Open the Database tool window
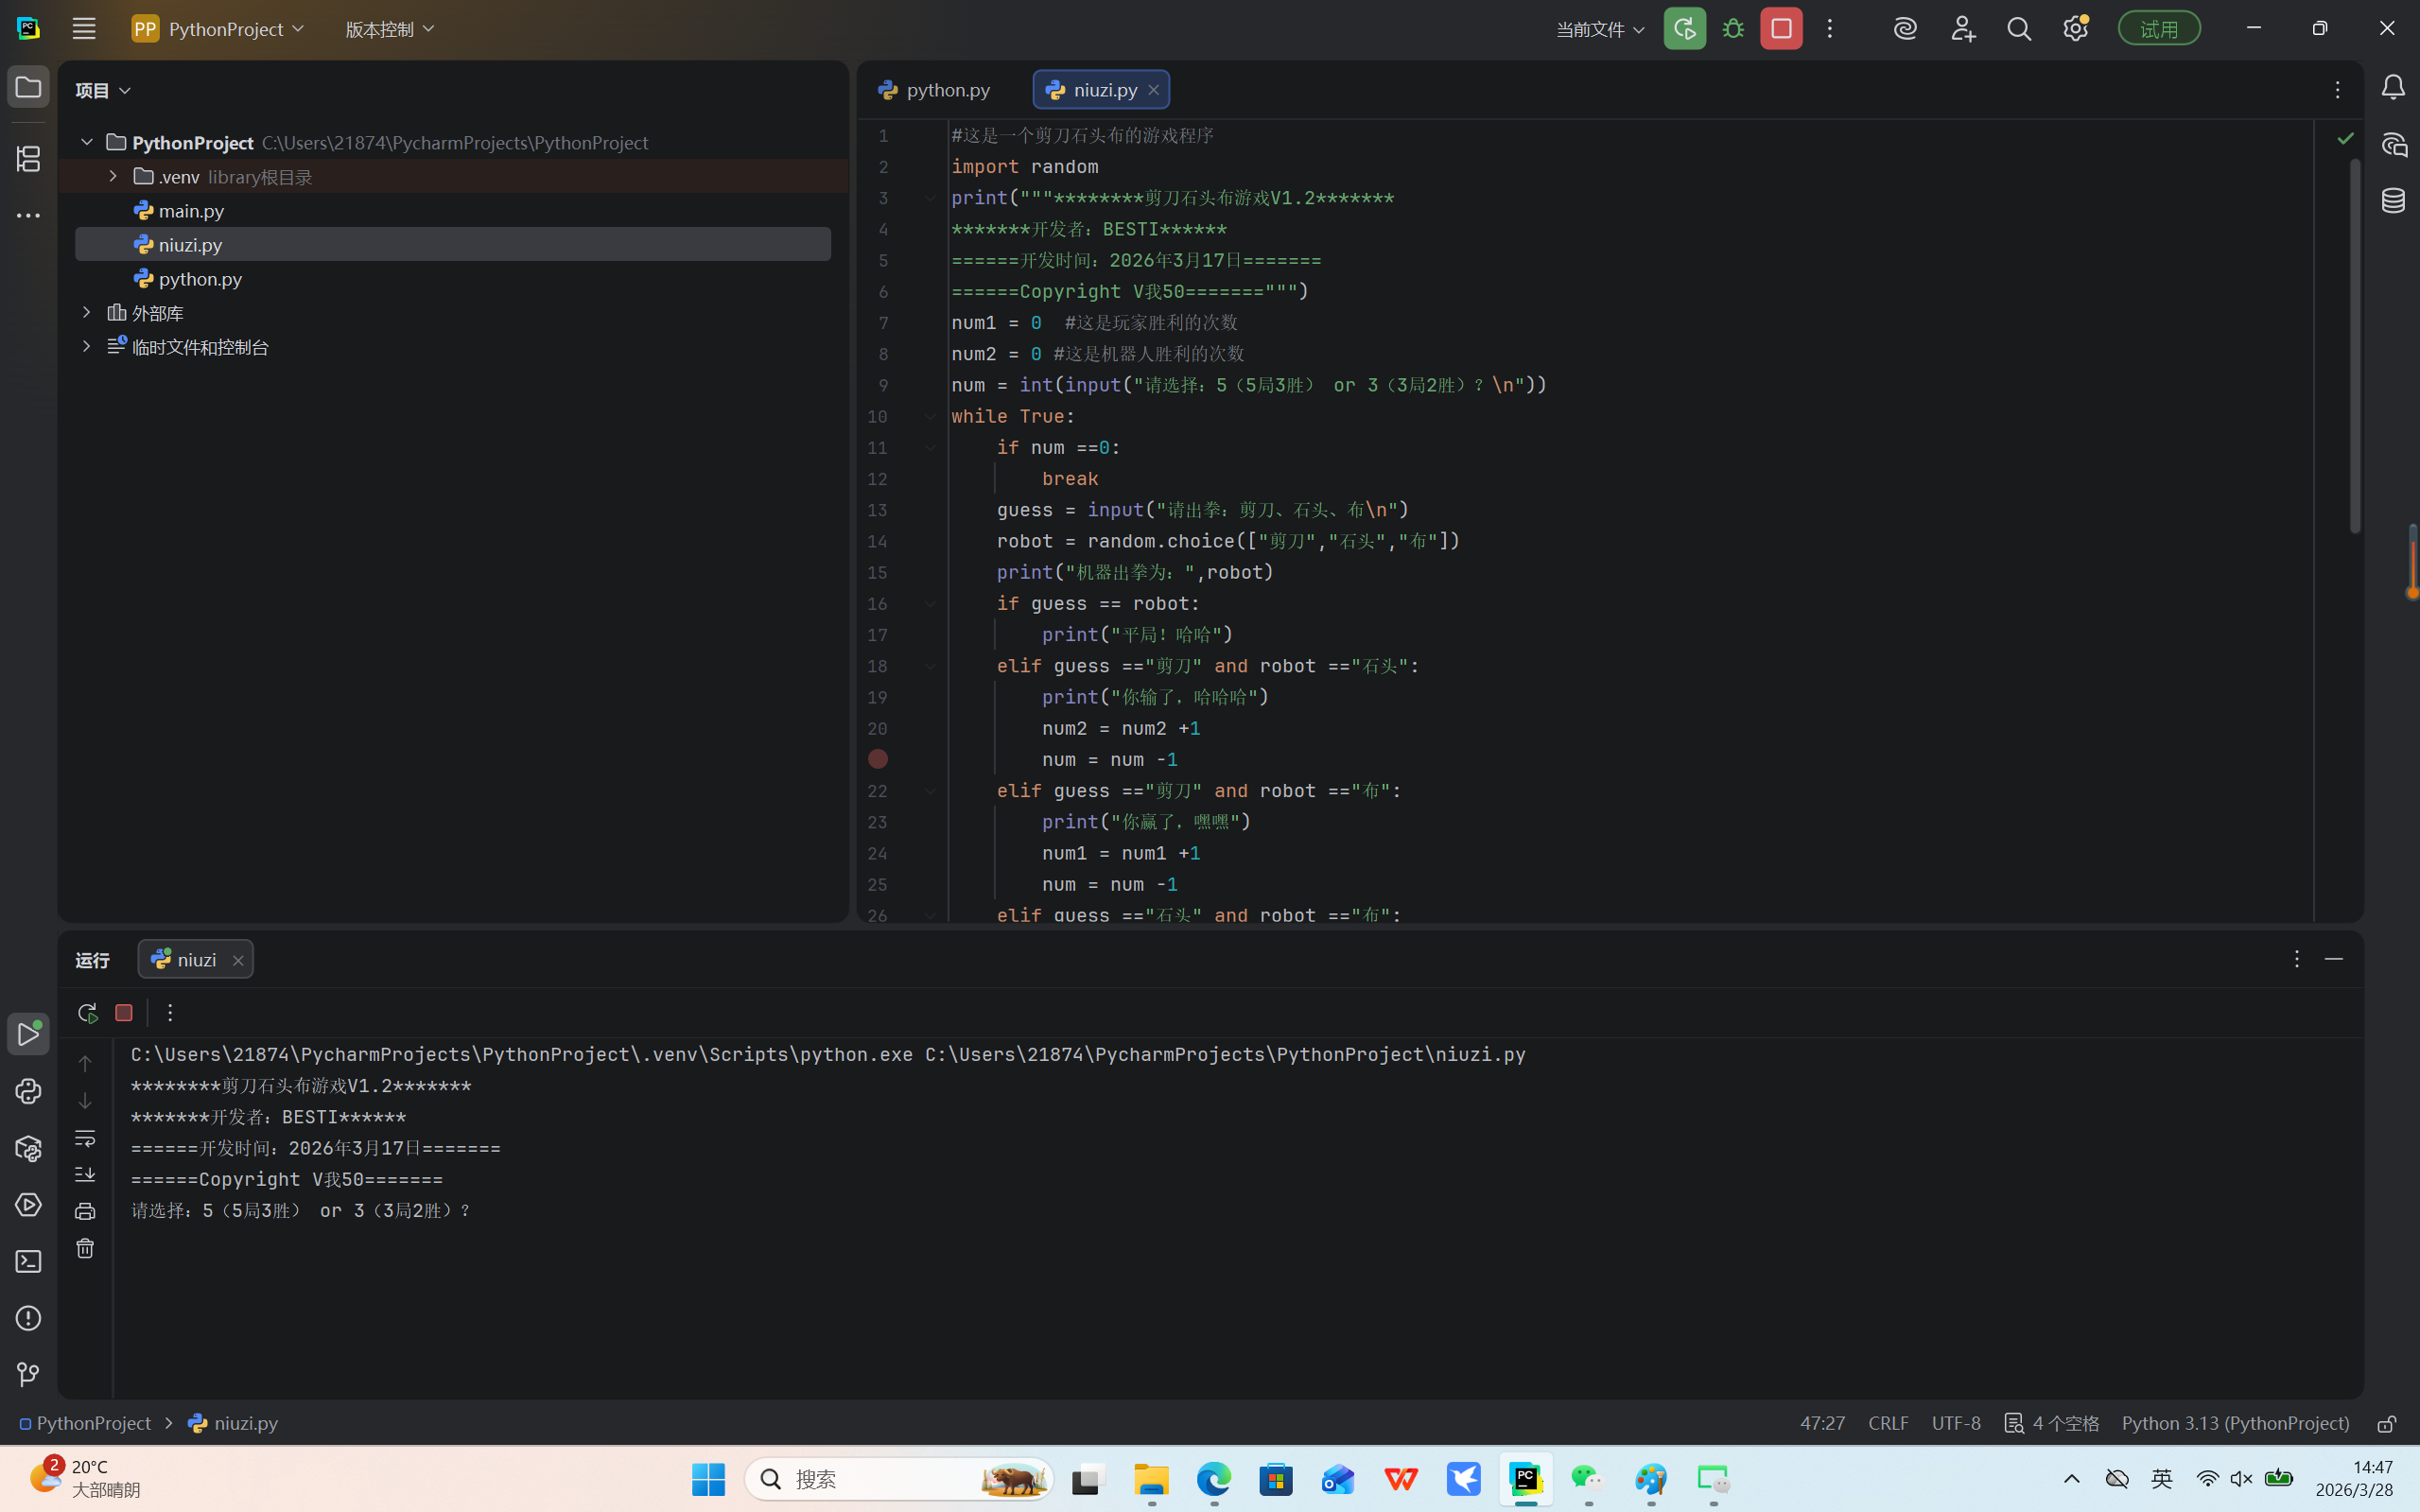Image resolution: width=2420 pixels, height=1512 pixels. click(x=2393, y=200)
